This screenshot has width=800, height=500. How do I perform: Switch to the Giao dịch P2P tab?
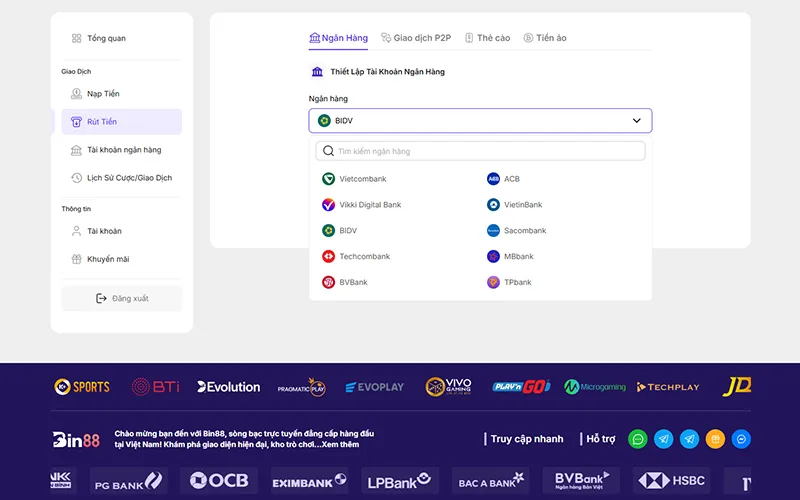point(416,38)
